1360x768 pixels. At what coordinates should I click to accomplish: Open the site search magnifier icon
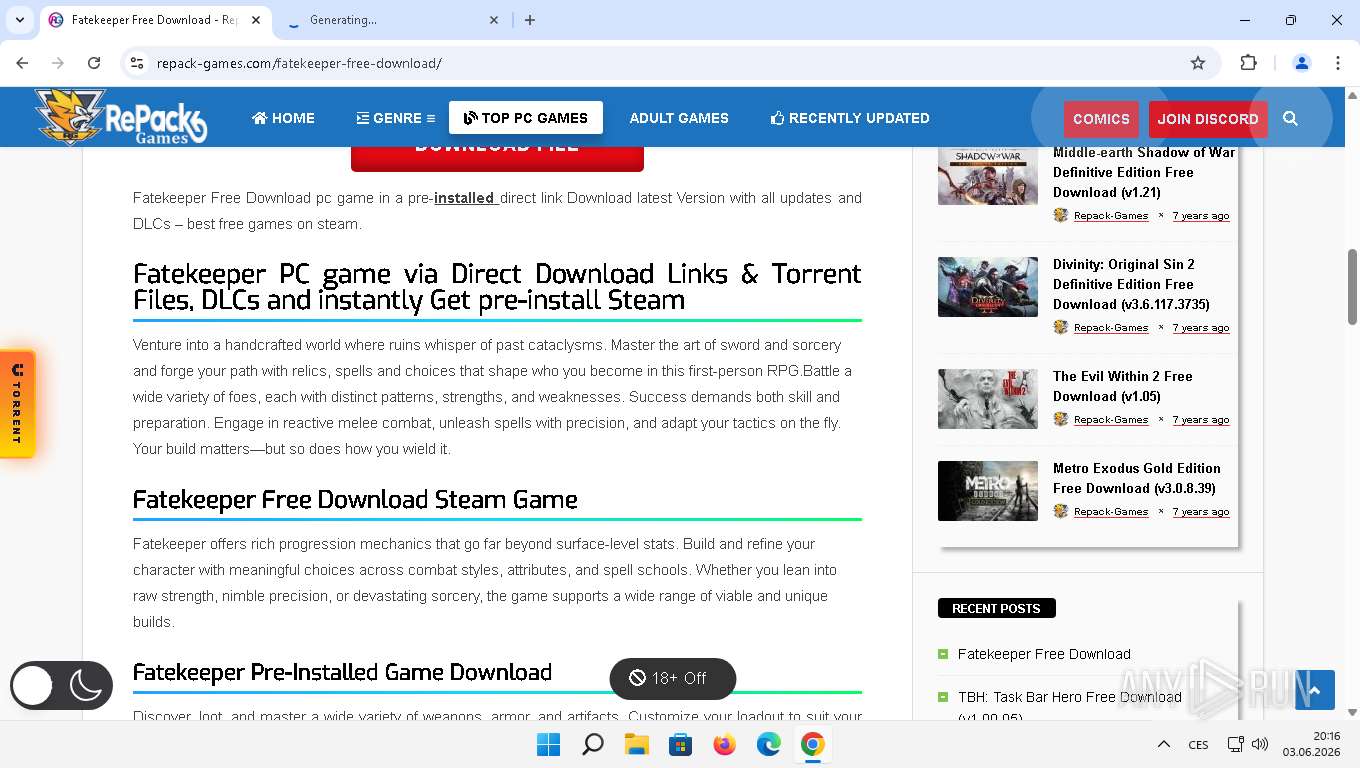coord(1290,118)
